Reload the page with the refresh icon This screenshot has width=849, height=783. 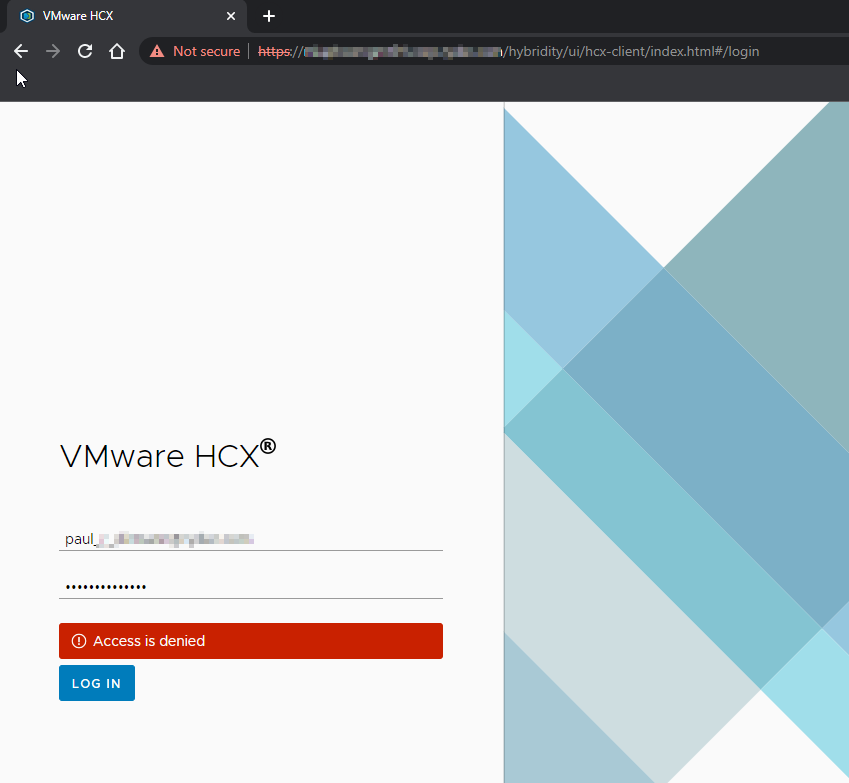85,51
